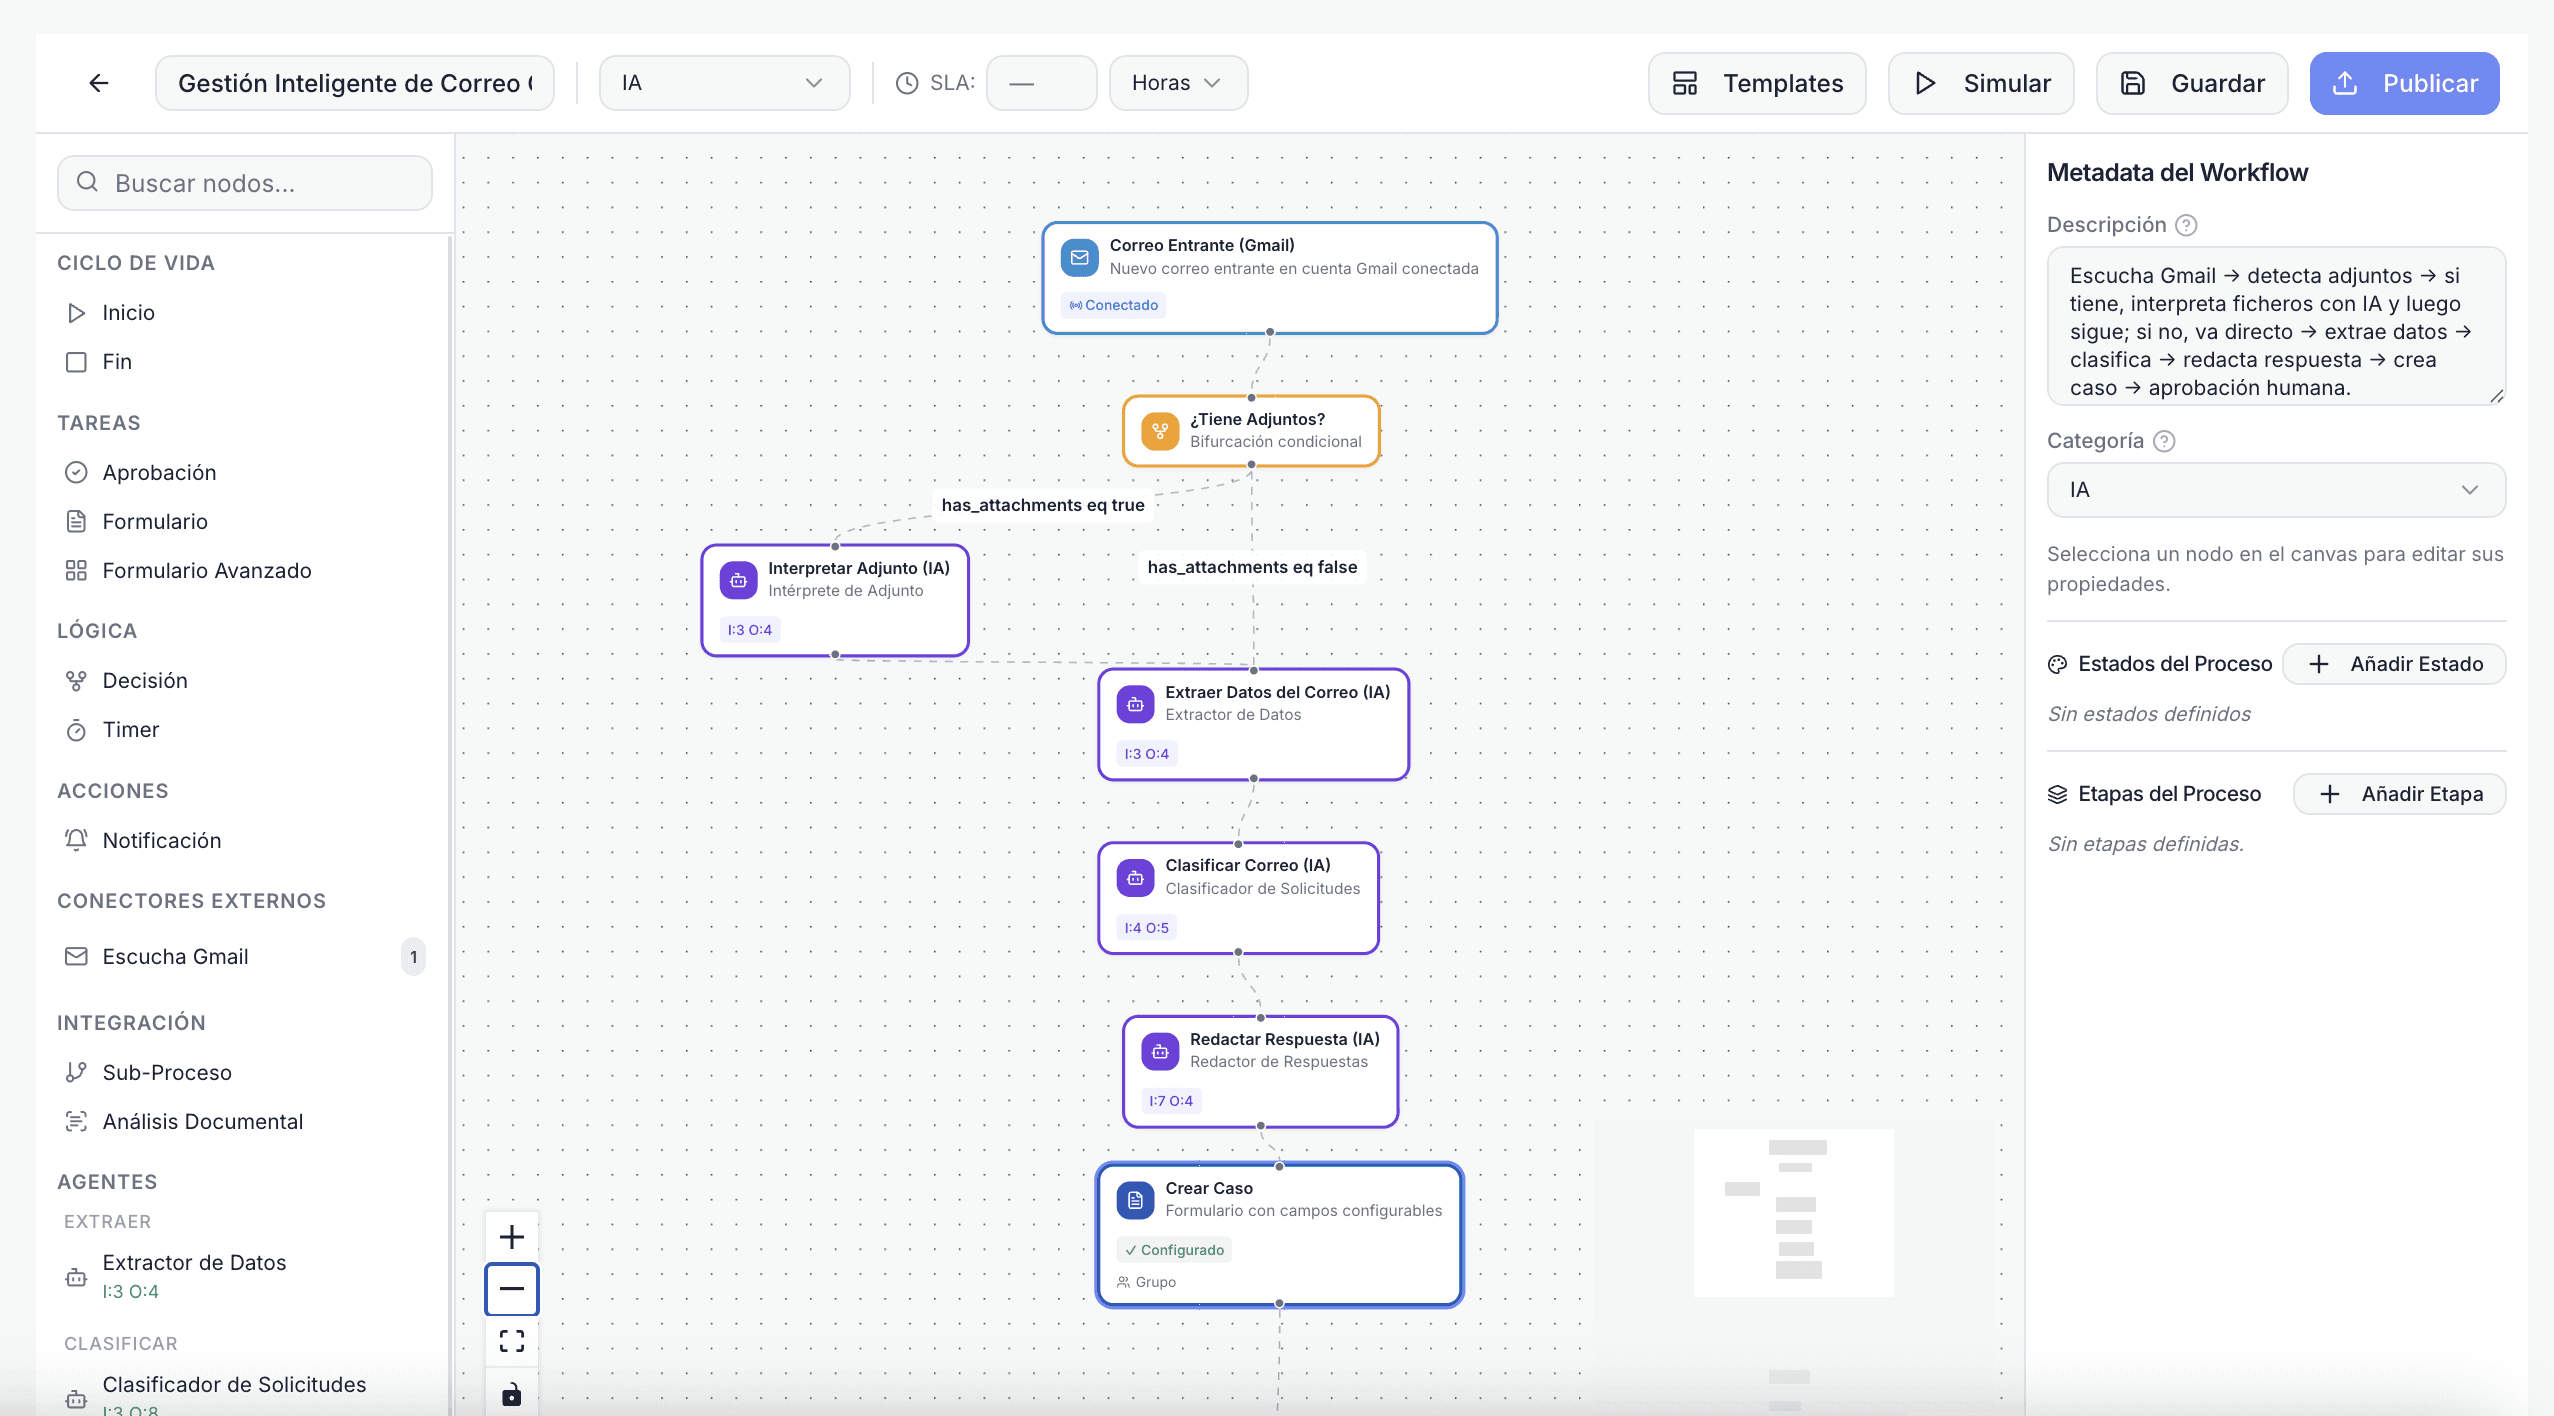Screen dimensions: 2554x1416
Task: Open the Horas SLA unit dropdown
Action: 1177,83
